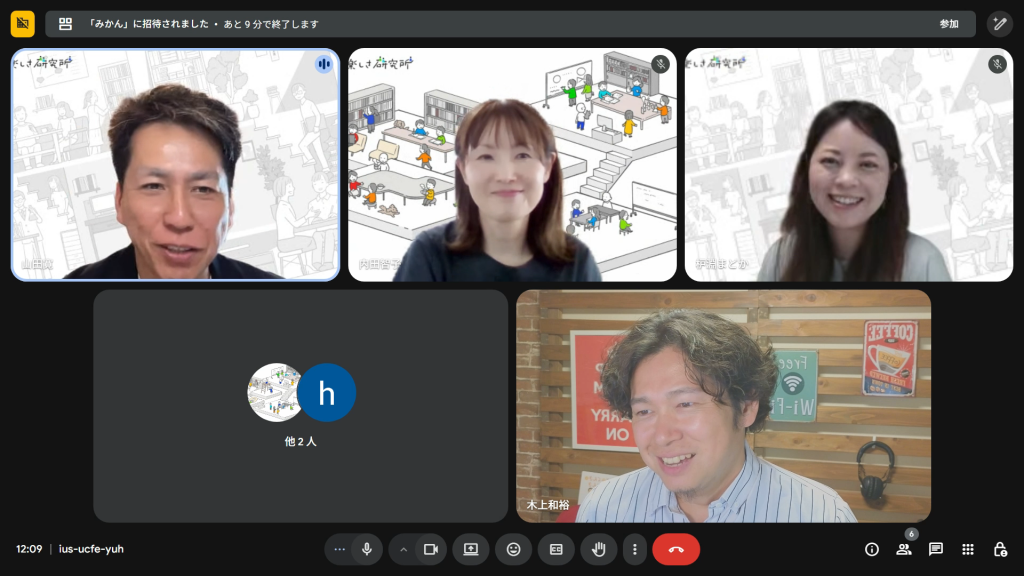
Task: Send an emoji reaction
Action: coord(514,549)
